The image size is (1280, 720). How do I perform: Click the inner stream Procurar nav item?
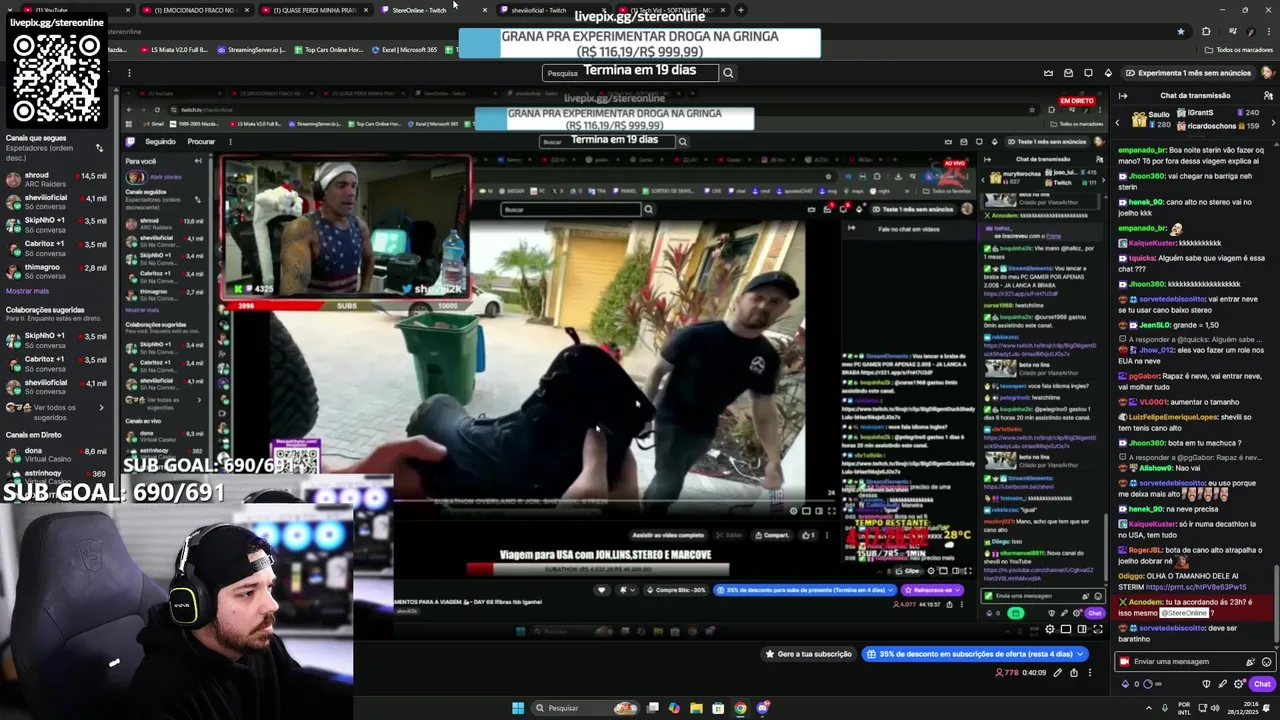coord(201,142)
